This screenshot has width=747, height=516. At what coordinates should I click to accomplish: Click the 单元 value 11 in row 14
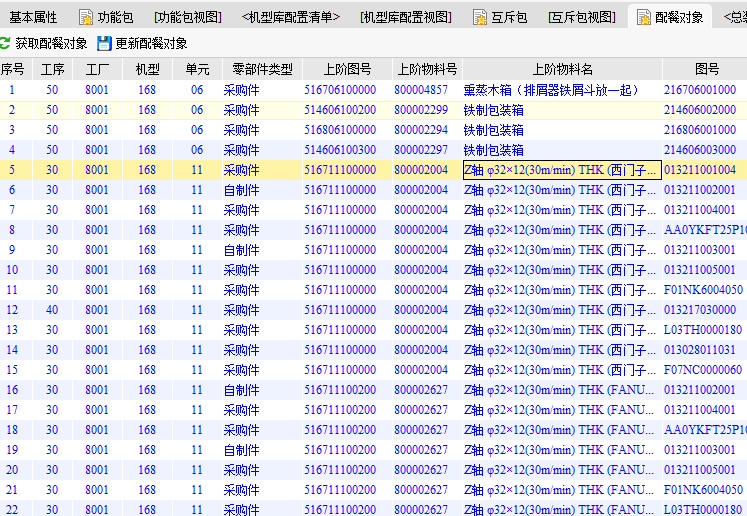(x=197, y=350)
